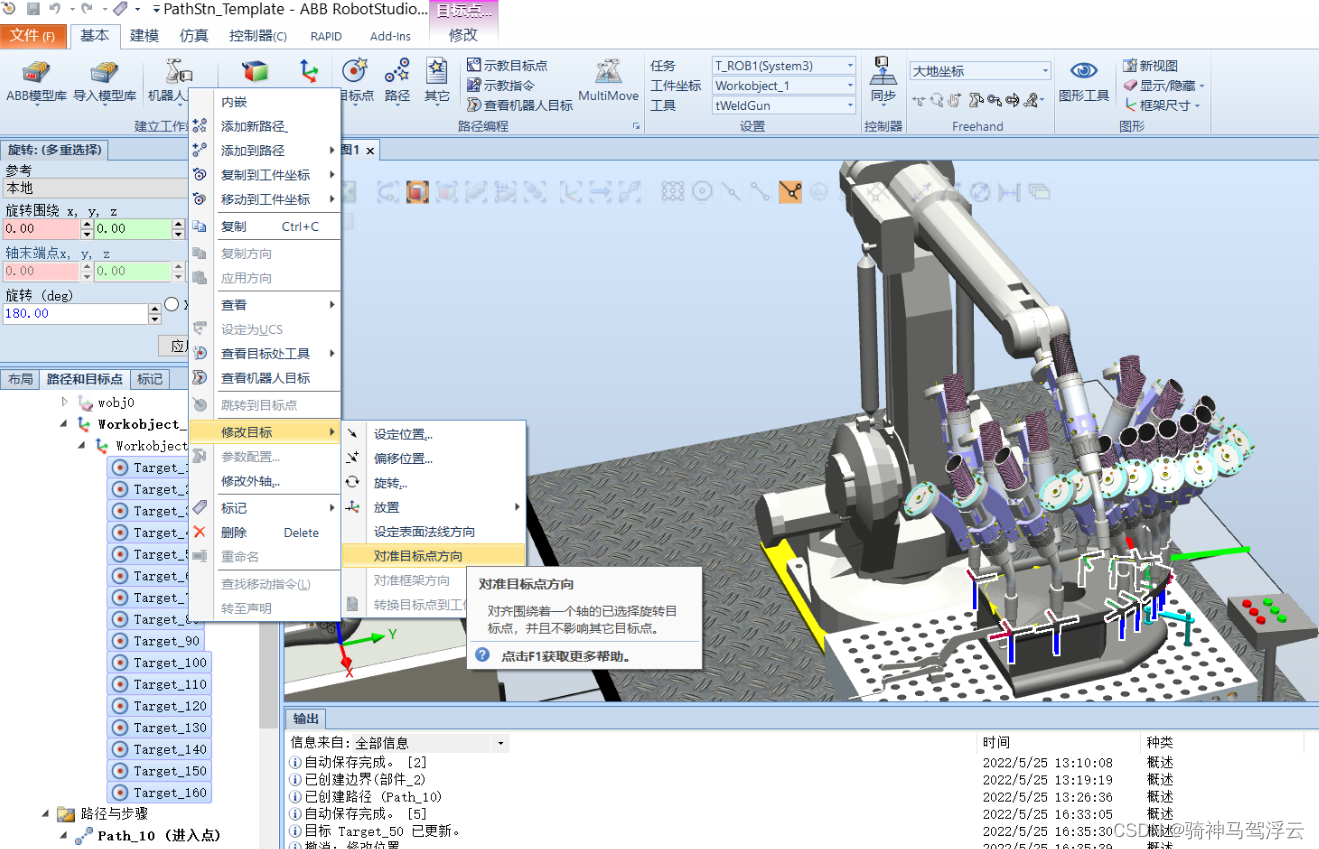Select 偏移位置 in submenu
Image resolution: width=1319 pixels, height=849 pixels.
tap(433, 459)
